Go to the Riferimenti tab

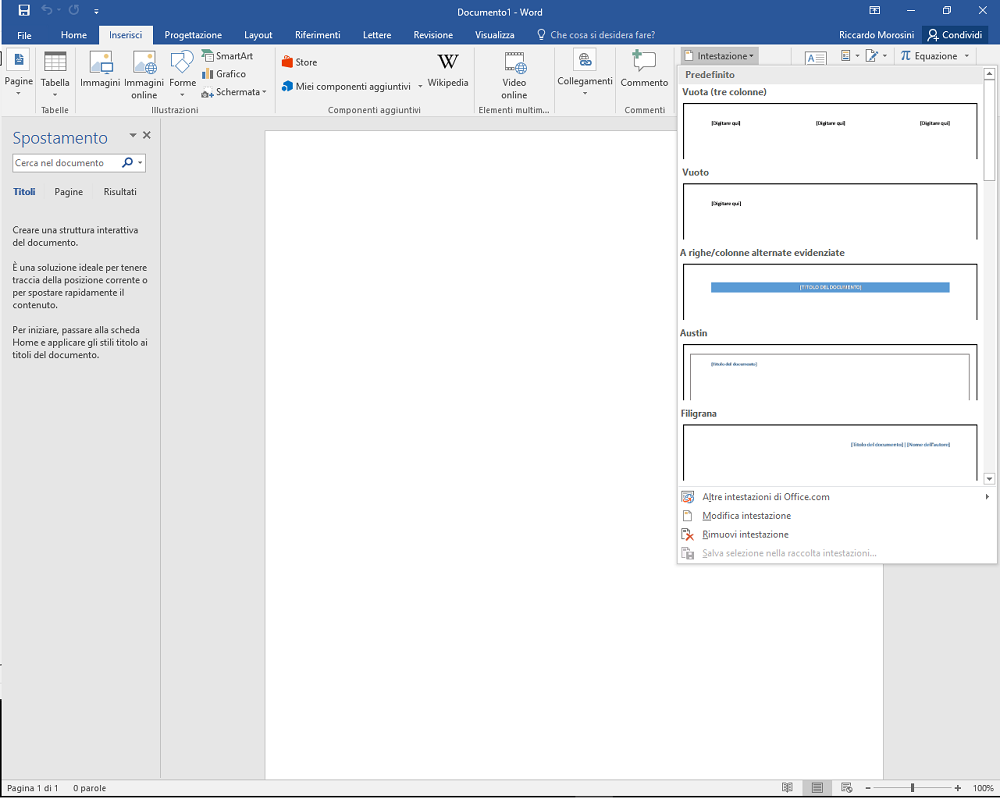(318, 35)
